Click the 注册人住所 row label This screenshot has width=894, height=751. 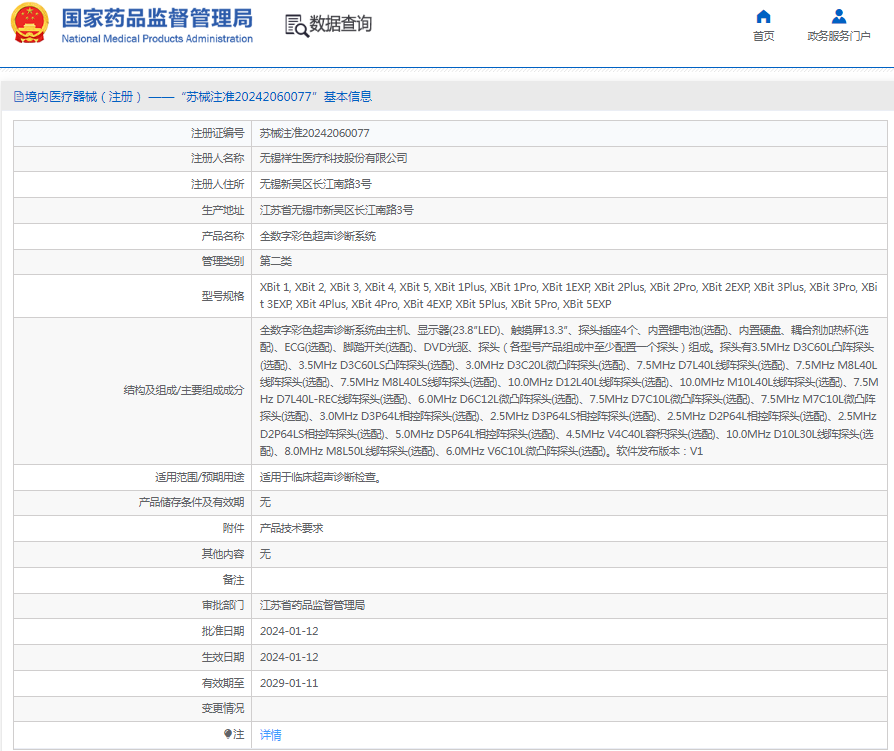(x=217, y=184)
